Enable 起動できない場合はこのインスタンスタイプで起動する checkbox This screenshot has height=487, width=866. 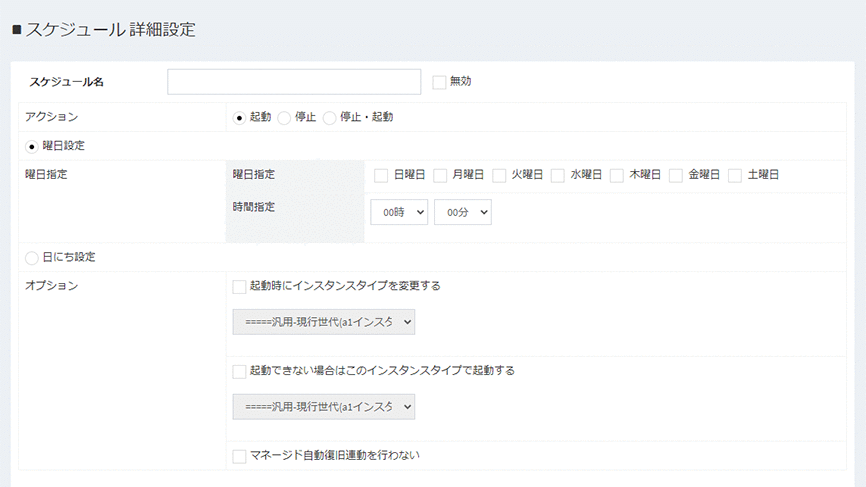239,372
